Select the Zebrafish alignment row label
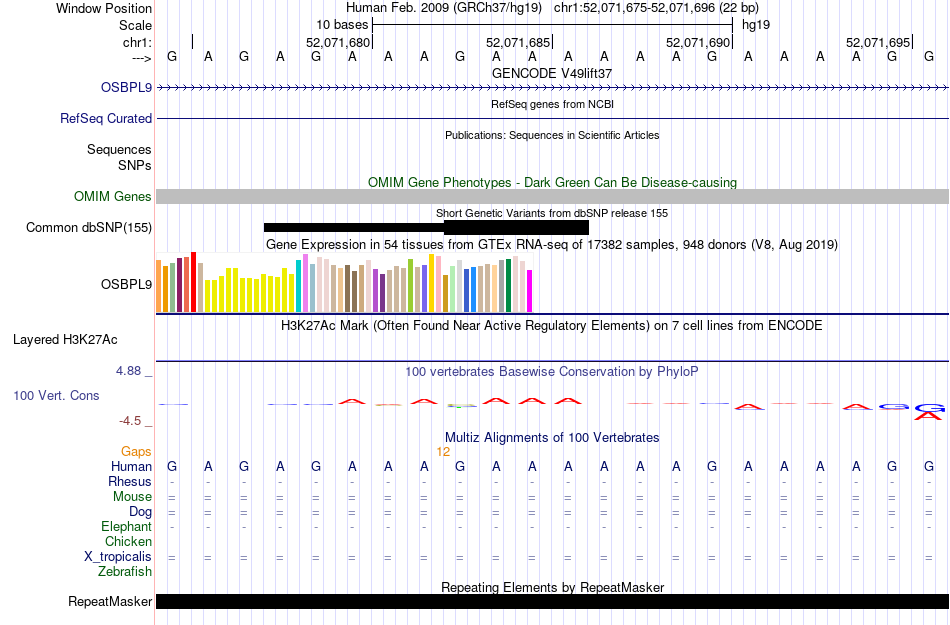950x625 pixels. pos(125,571)
